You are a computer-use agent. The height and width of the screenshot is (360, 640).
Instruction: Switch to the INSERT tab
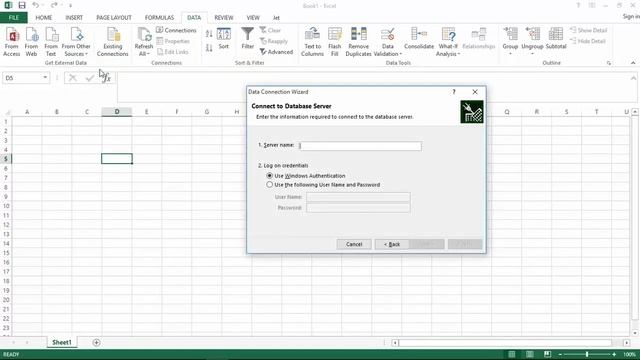tap(74, 18)
